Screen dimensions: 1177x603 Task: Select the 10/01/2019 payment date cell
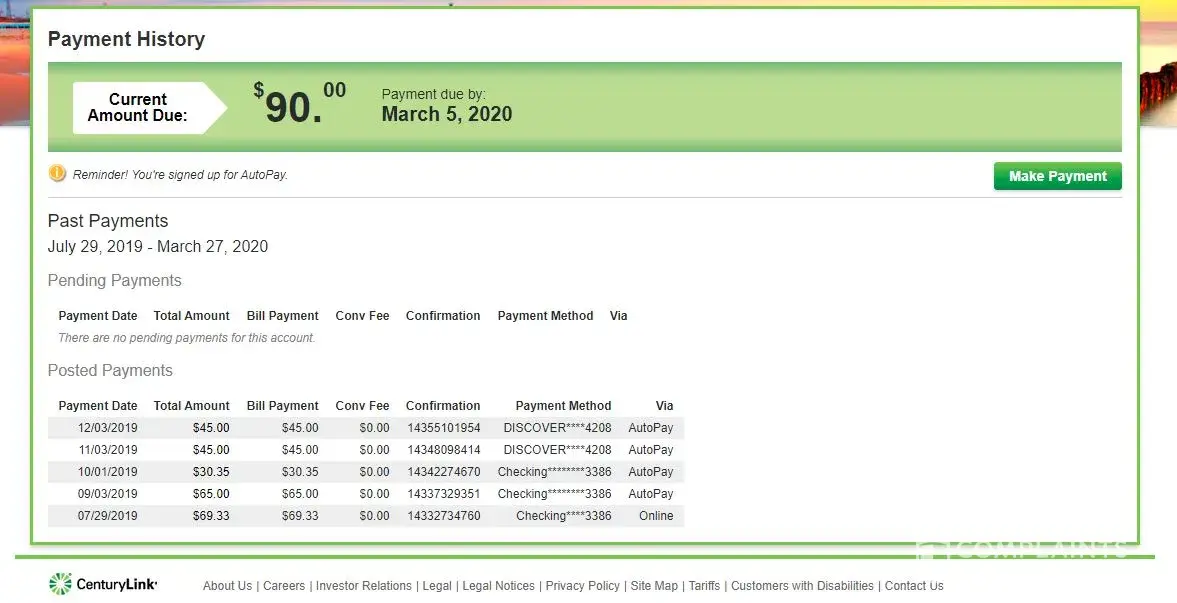click(x=107, y=472)
